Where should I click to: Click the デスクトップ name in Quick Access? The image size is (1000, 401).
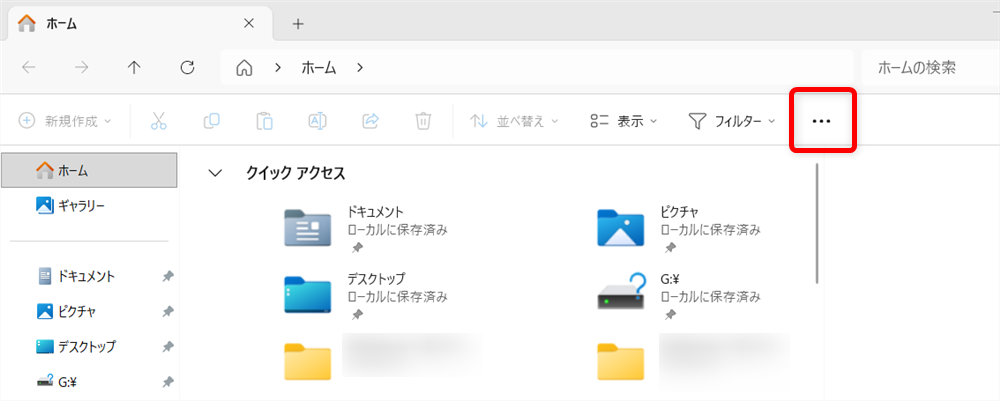376,279
